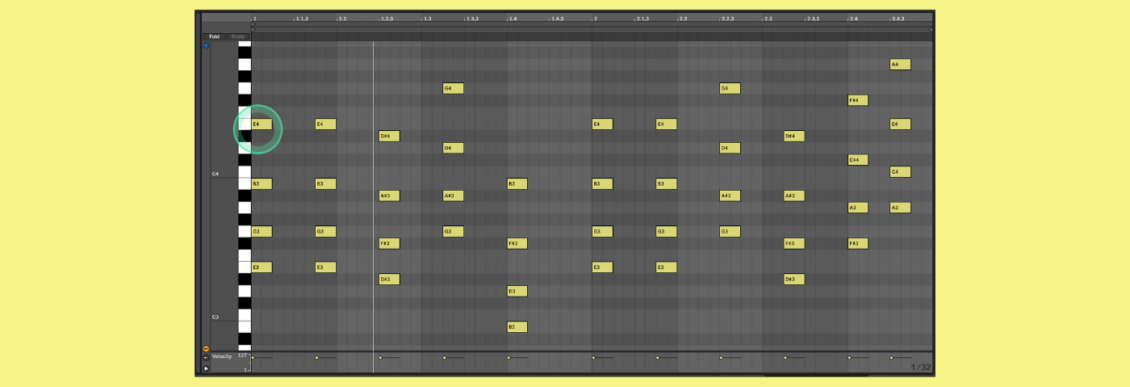Select the C4 note
The width and height of the screenshot is (1130, 387).
point(900,172)
